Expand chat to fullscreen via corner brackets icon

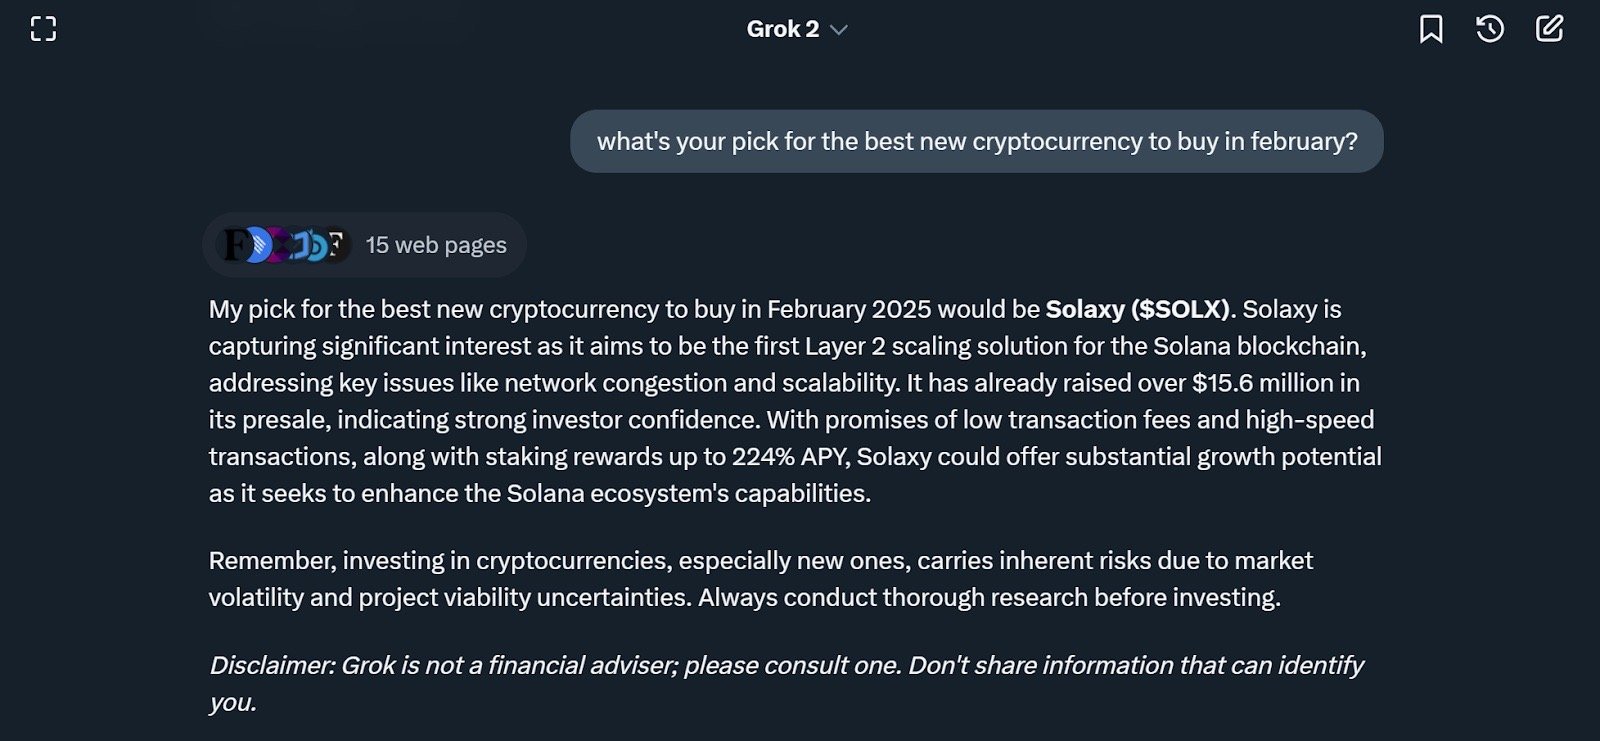click(x=43, y=29)
